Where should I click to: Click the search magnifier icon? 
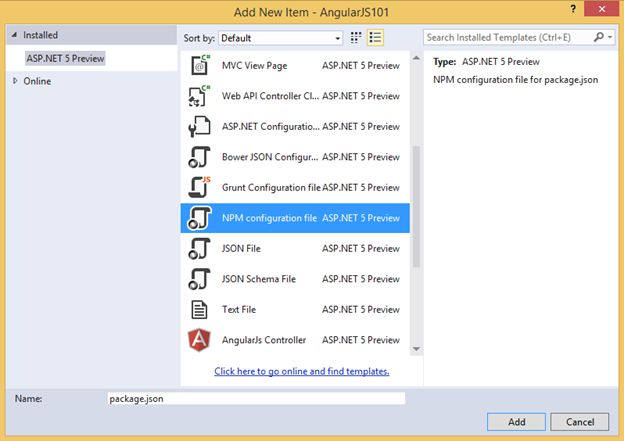click(x=598, y=37)
